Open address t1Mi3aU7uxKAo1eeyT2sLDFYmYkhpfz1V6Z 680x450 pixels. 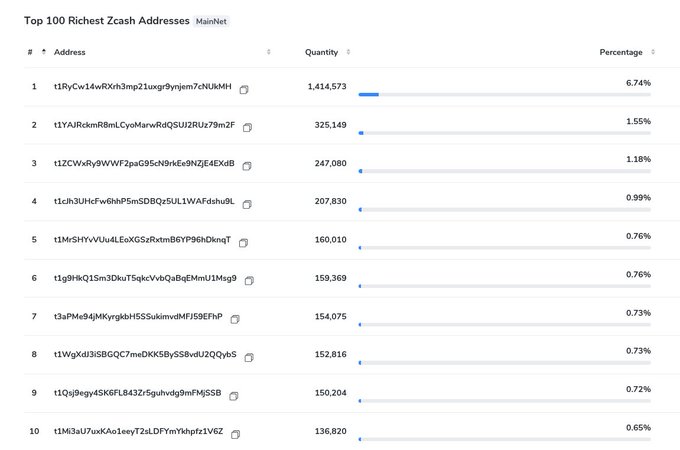coord(138,431)
